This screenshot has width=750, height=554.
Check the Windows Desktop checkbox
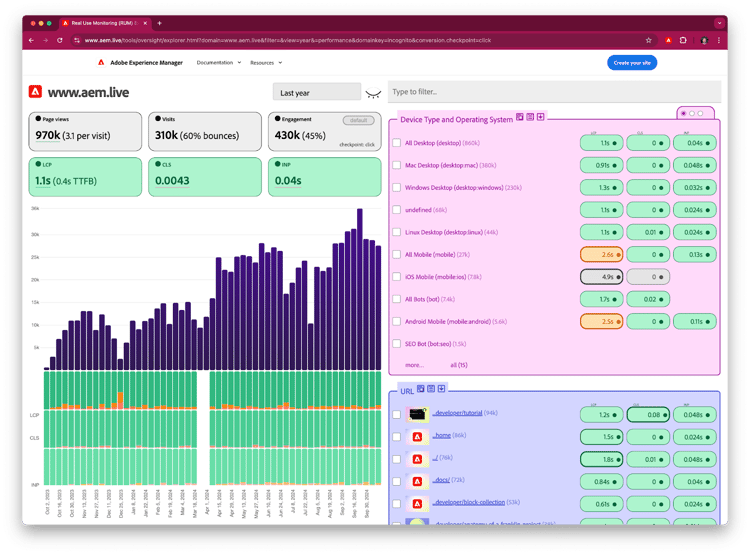pos(397,188)
